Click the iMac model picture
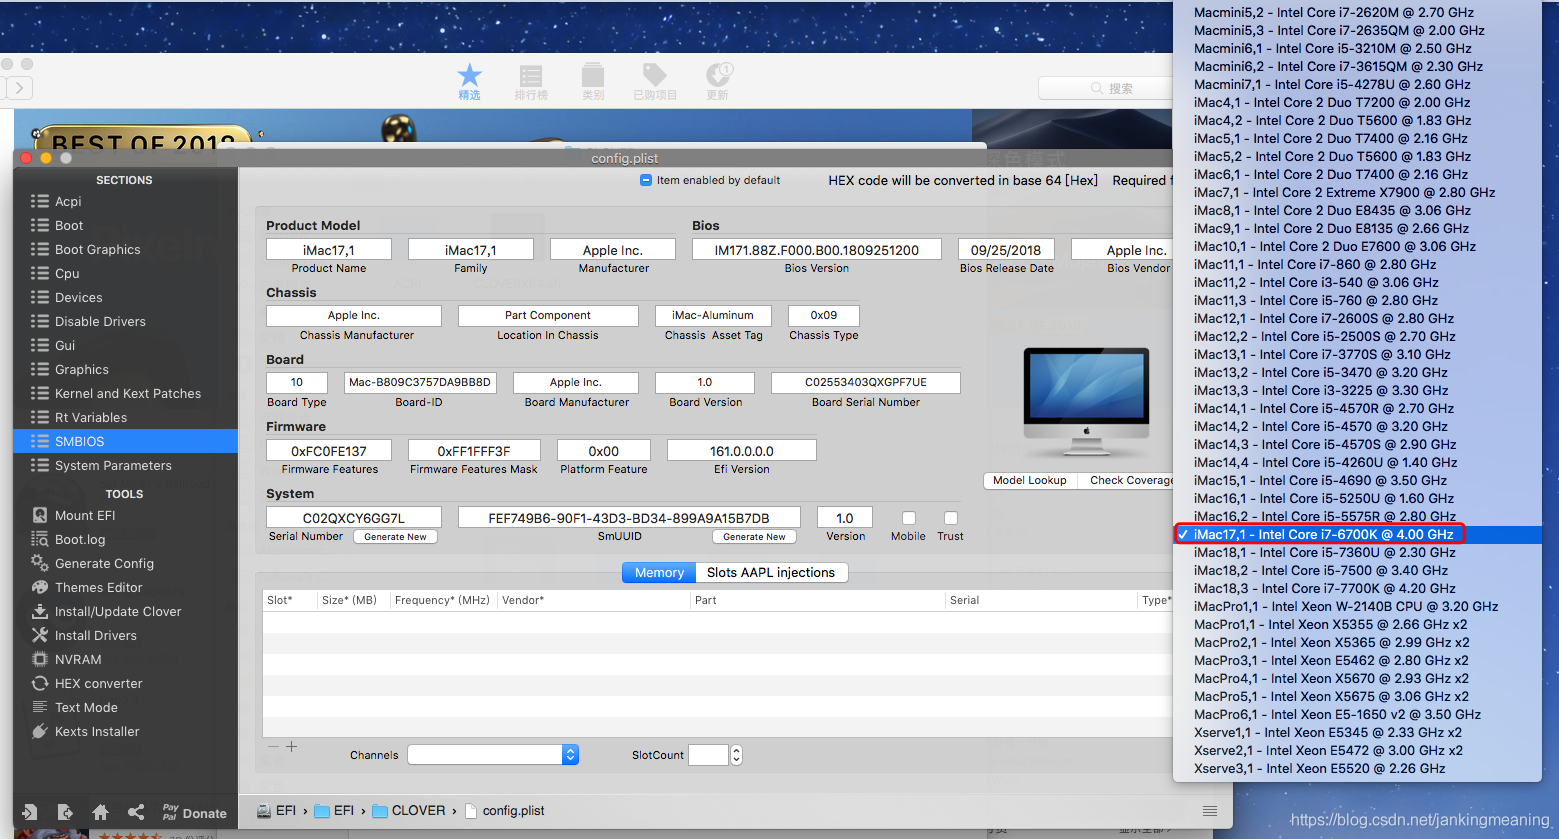The height and width of the screenshot is (839, 1559). tap(1086, 403)
